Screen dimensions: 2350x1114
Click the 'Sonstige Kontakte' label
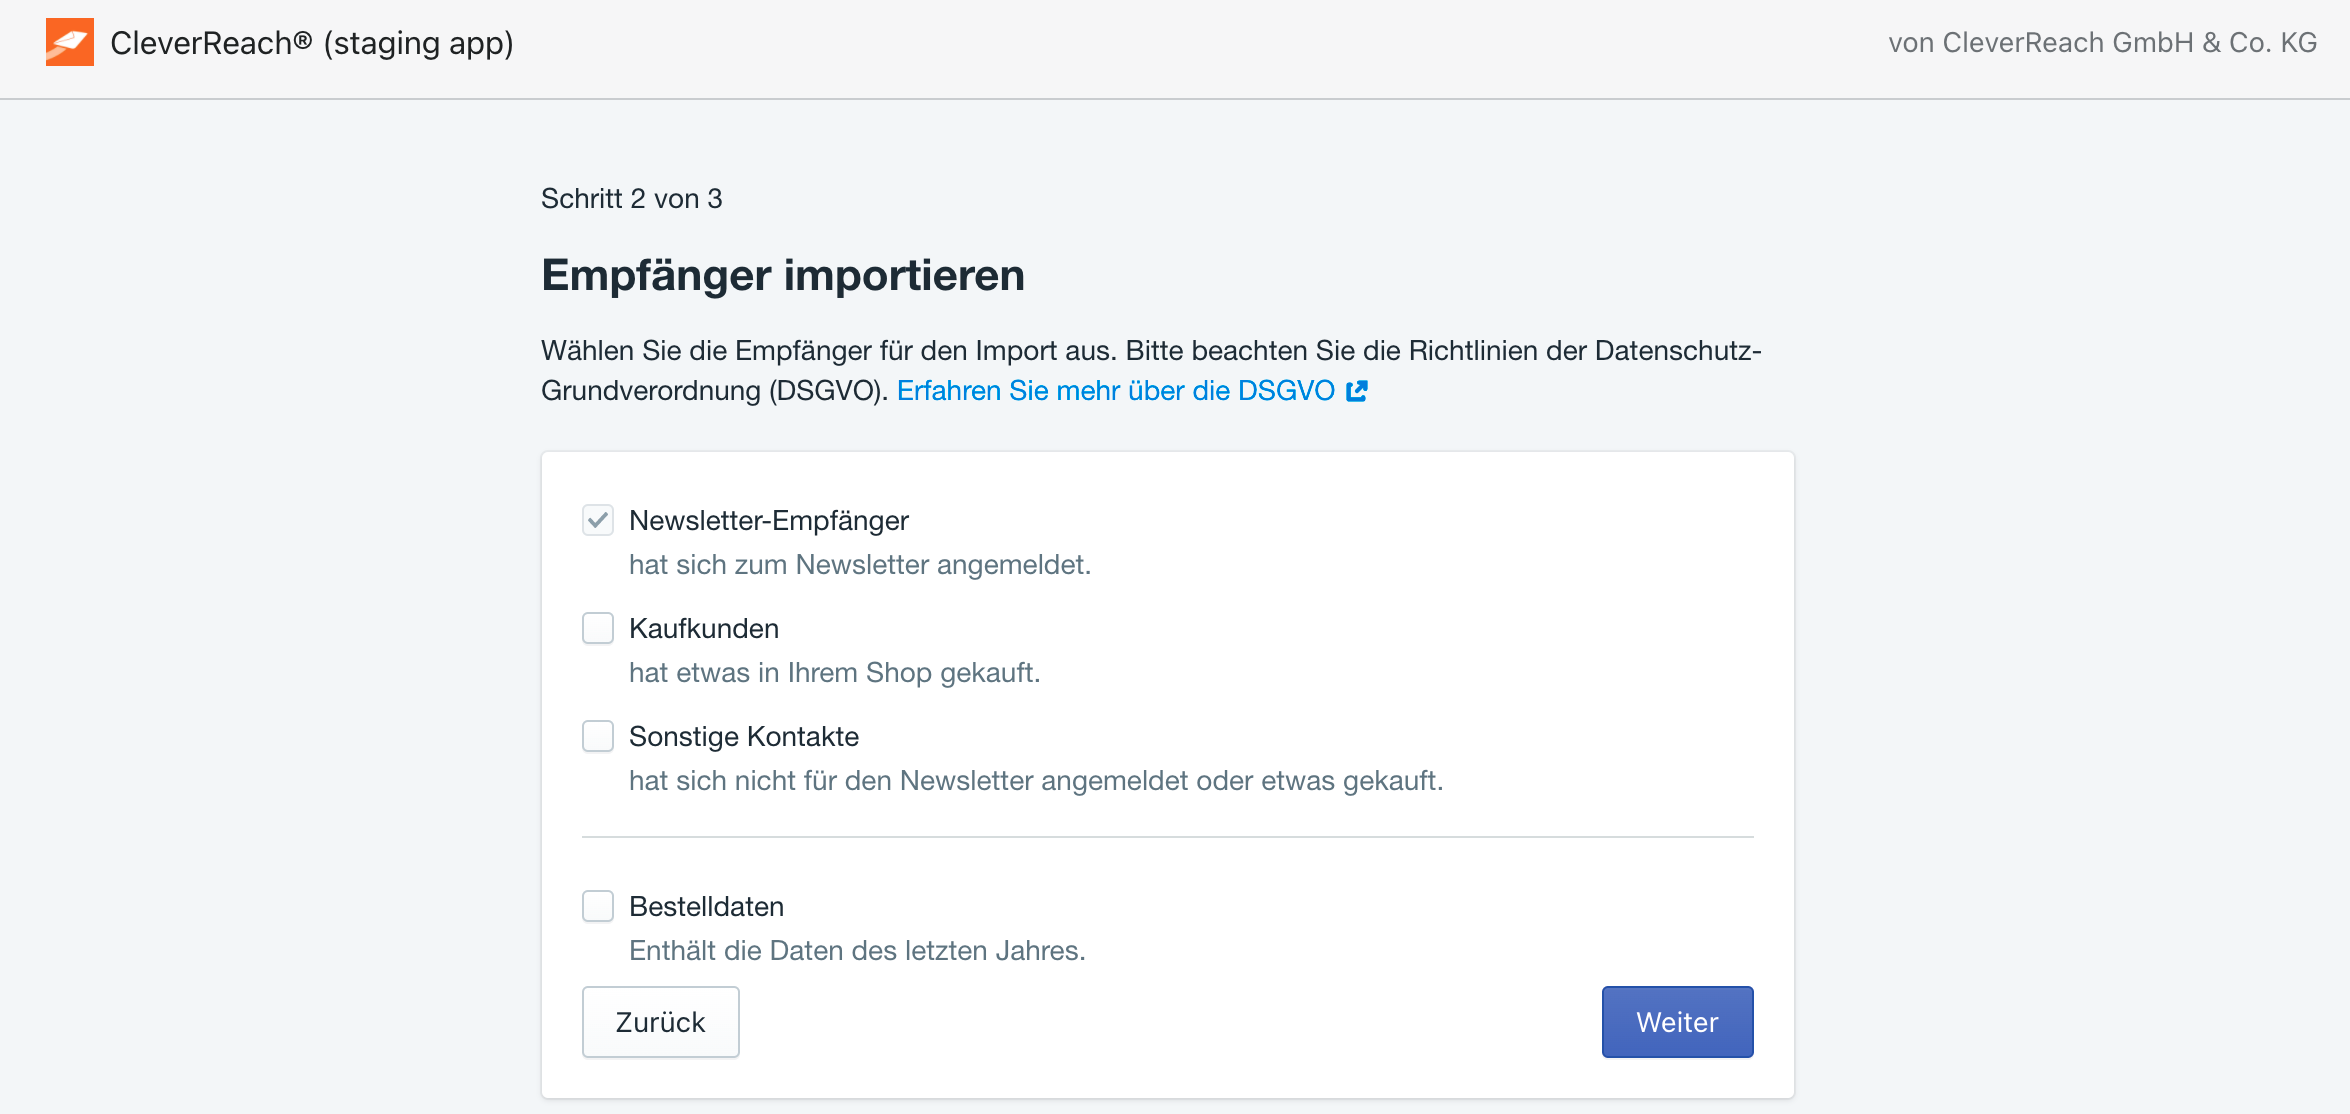[744, 737]
